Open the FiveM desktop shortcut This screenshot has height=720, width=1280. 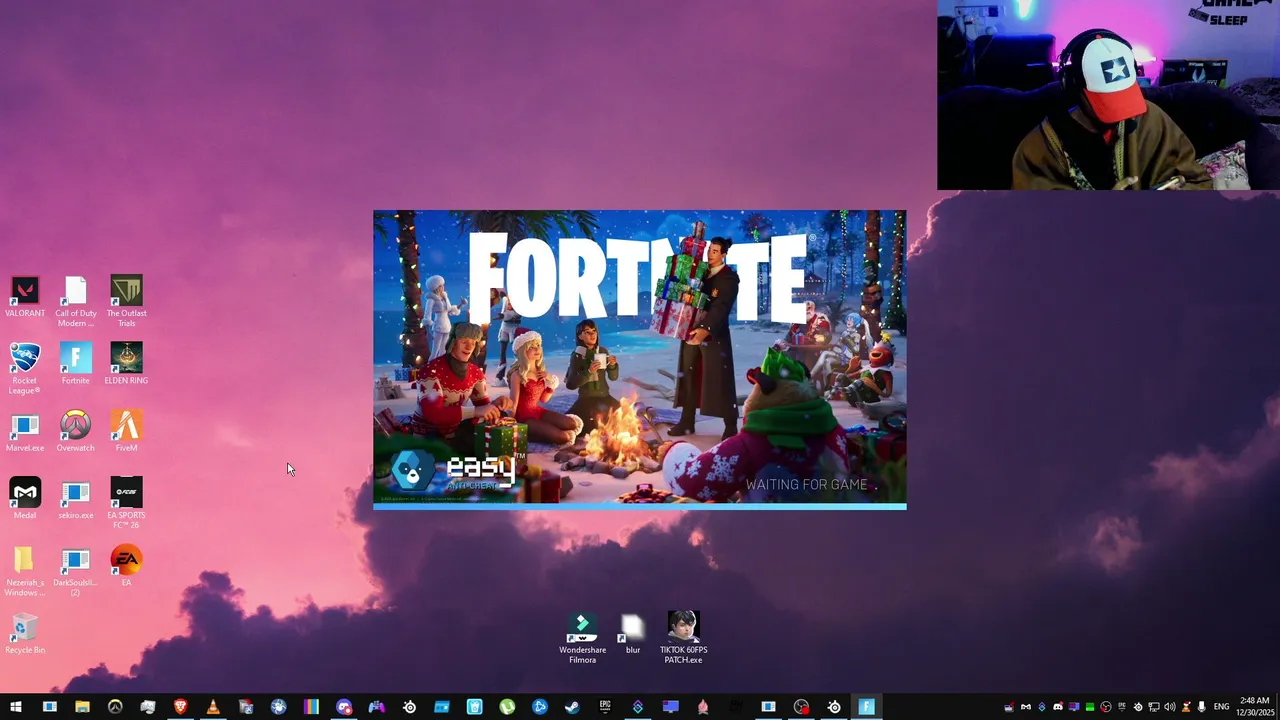[126, 431]
